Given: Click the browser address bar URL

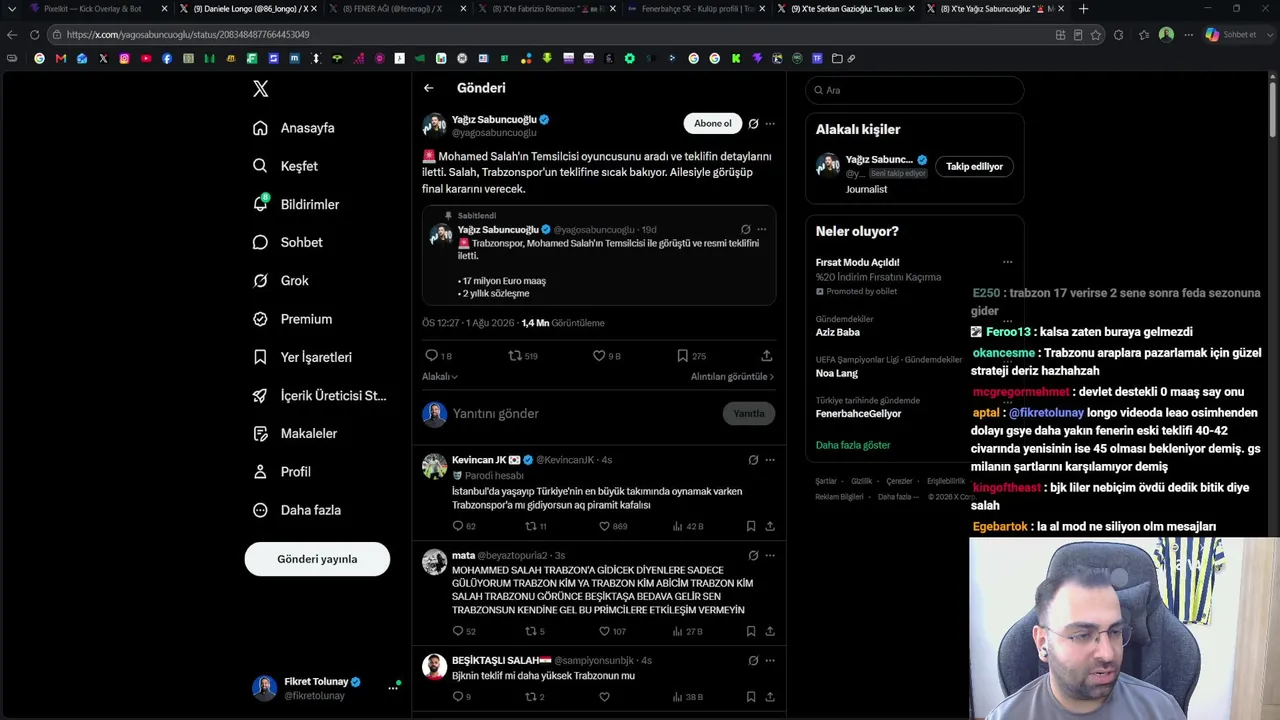Looking at the screenshot, I should pos(188,35).
